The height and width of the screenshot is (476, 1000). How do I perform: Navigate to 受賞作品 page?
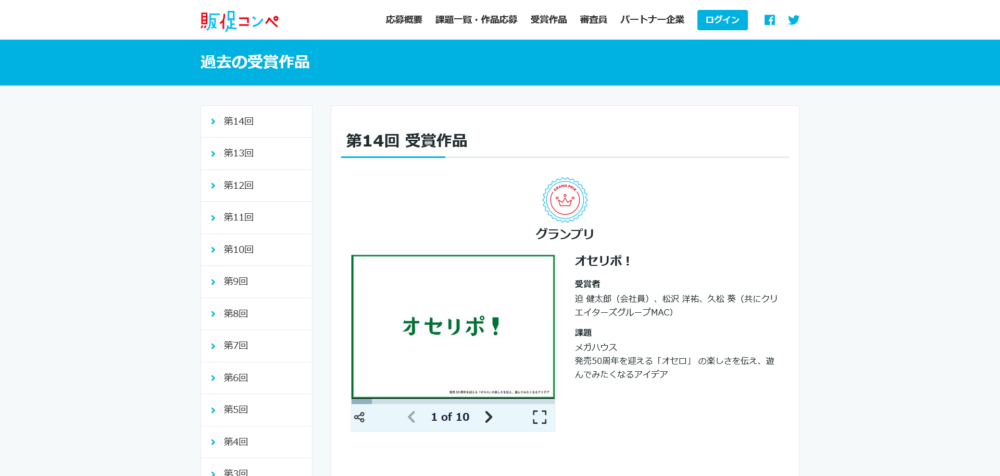click(548, 20)
